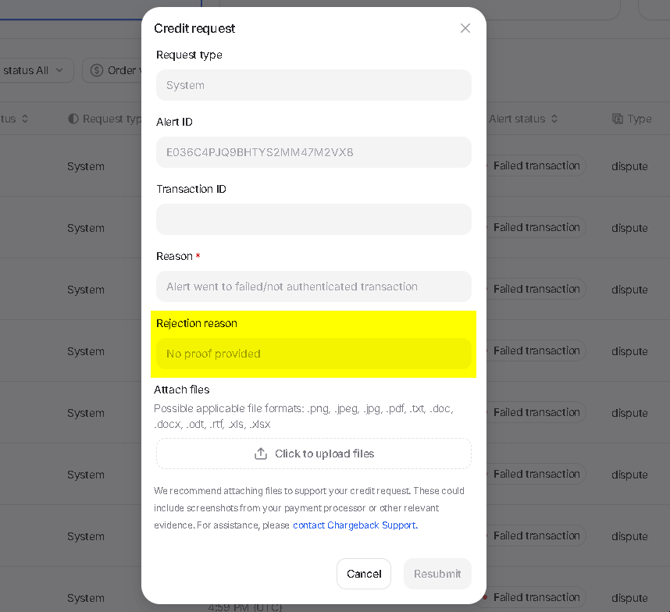Click the Request type field

pos(313,85)
